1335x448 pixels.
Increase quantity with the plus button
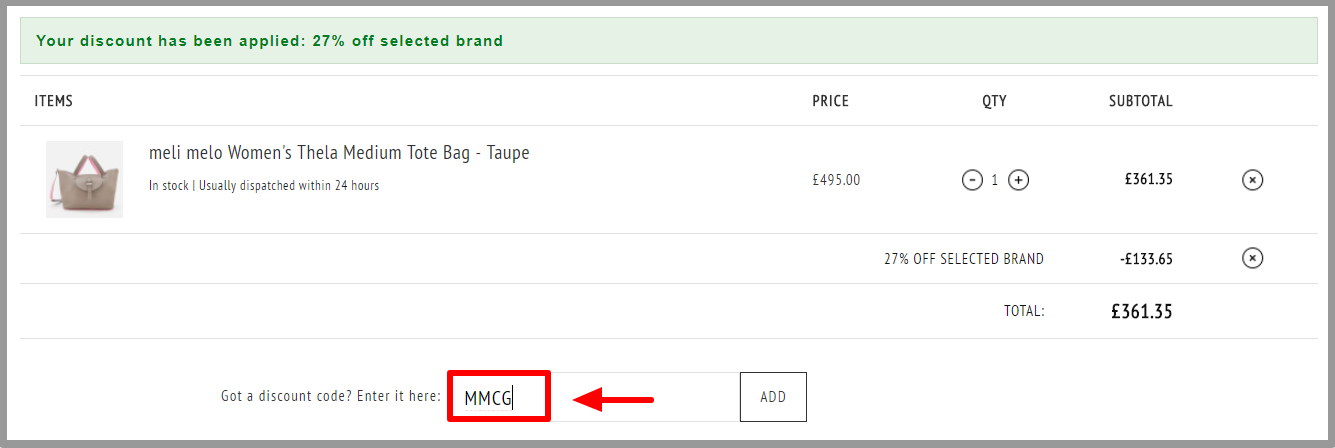click(1018, 180)
